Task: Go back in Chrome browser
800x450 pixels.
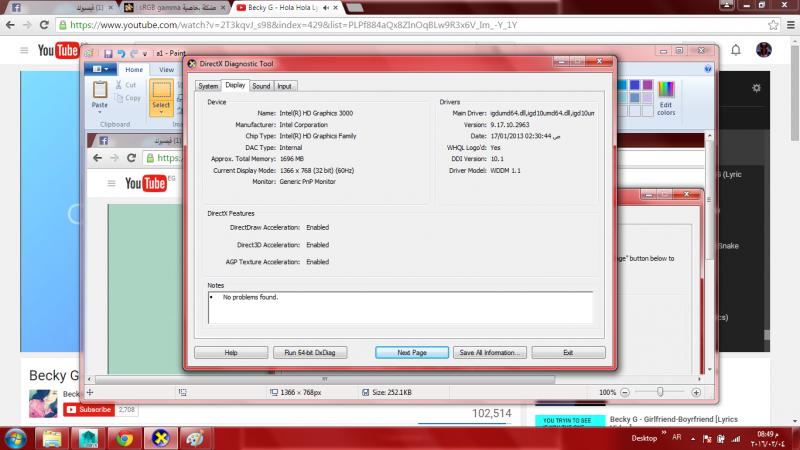Action: pos(10,25)
